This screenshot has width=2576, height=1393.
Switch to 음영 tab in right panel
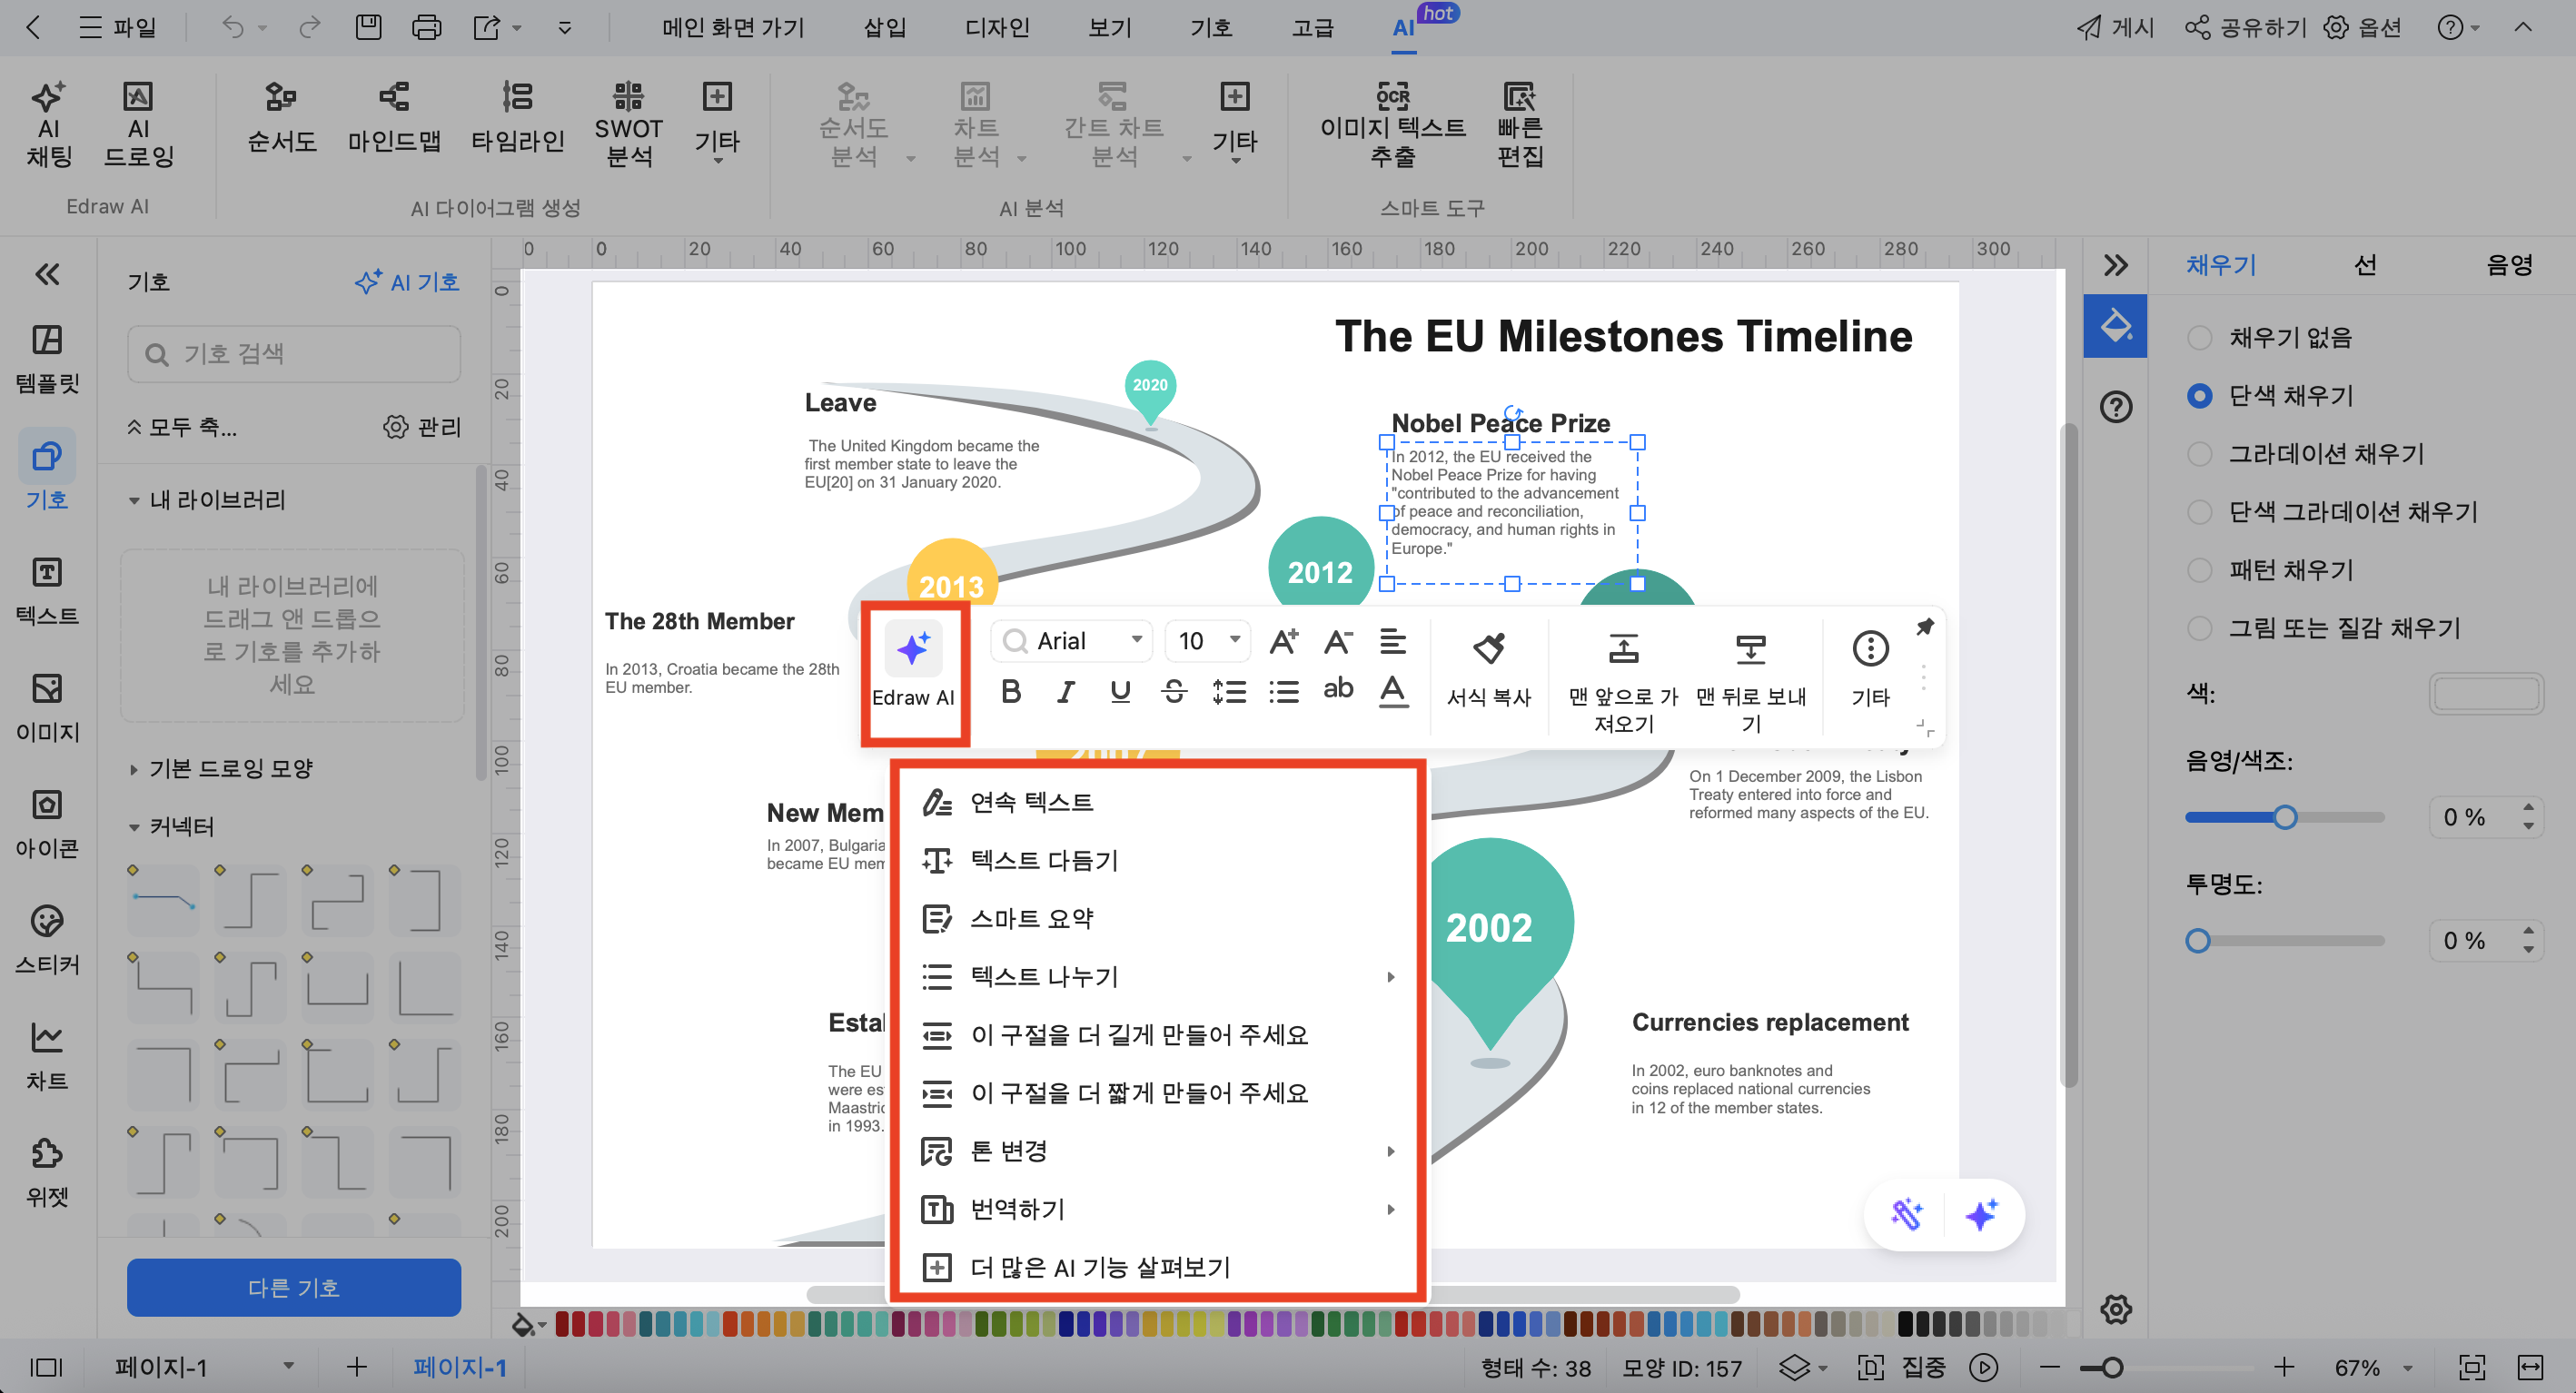[2508, 264]
